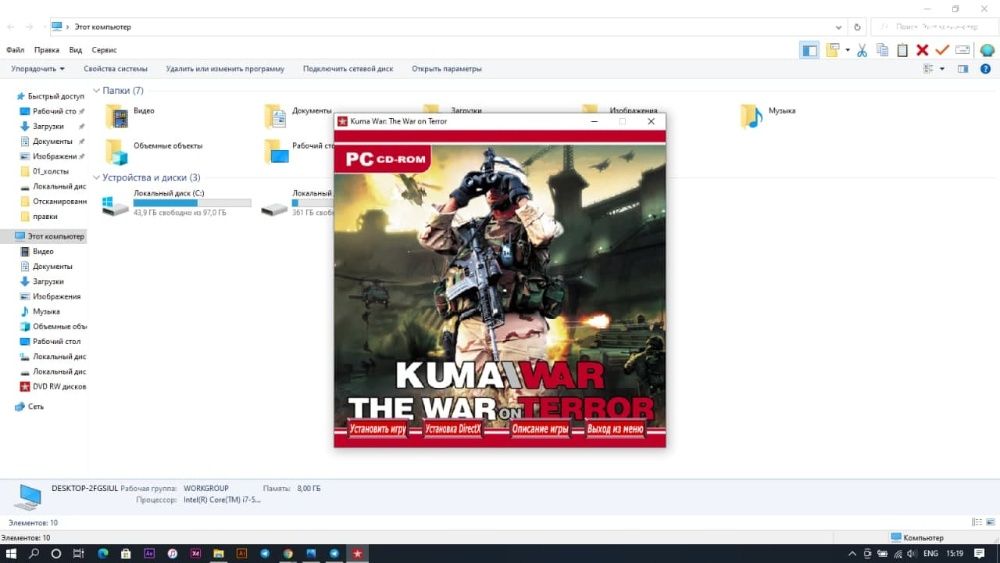The image size is (1000, 563).
Task: Click the red X Delete icon
Action: pyautogui.click(x=922, y=50)
